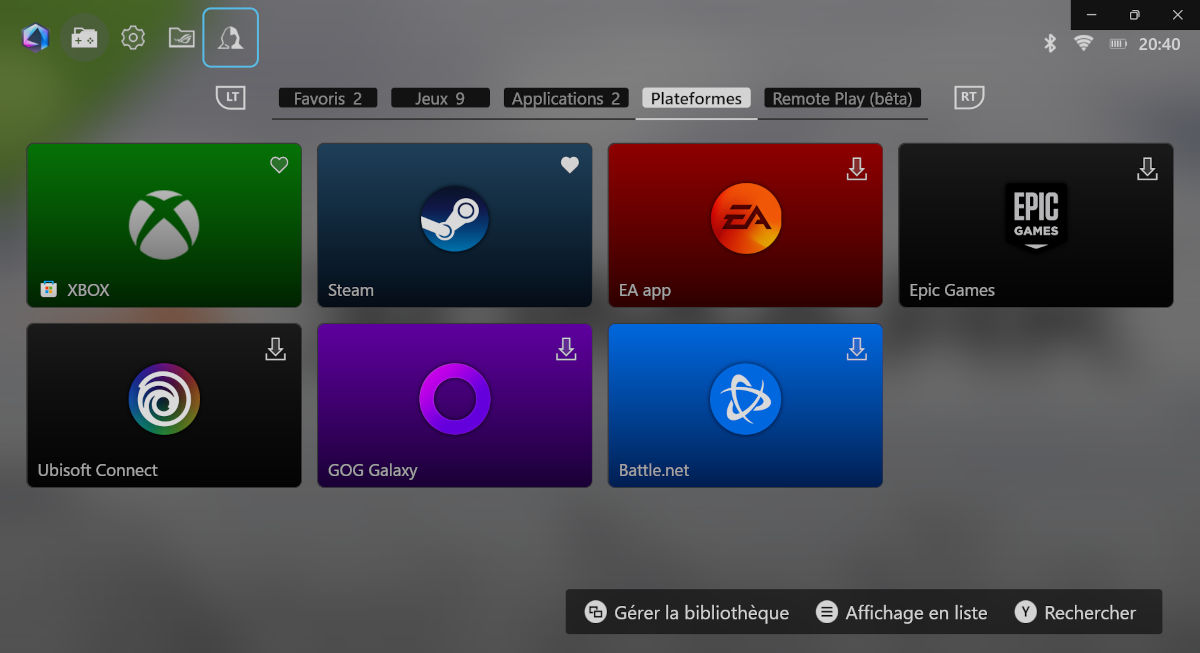Image resolution: width=1200 pixels, height=653 pixels.
Task: Open the Remote Play (bêta) tab
Action: pyautogui.click(x=842, y=98)
